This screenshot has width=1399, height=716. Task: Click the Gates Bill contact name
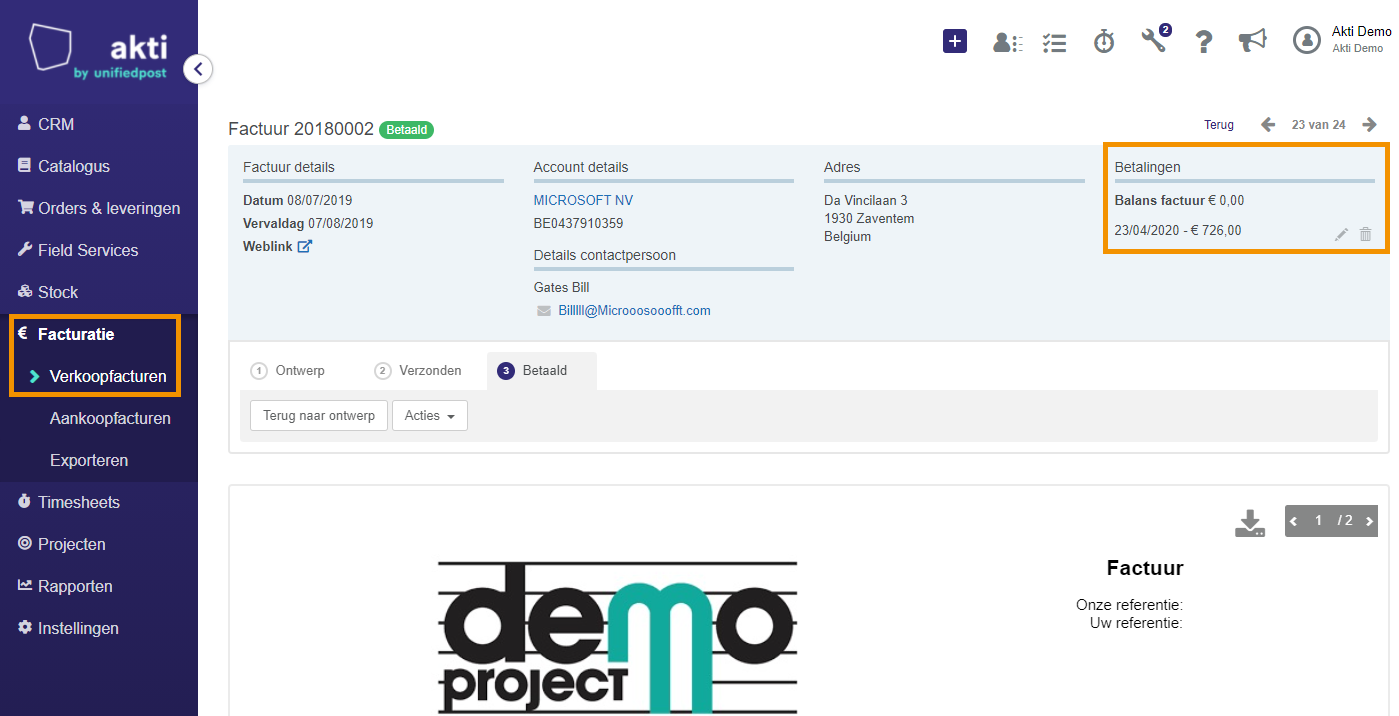click(x=562, y=288)
